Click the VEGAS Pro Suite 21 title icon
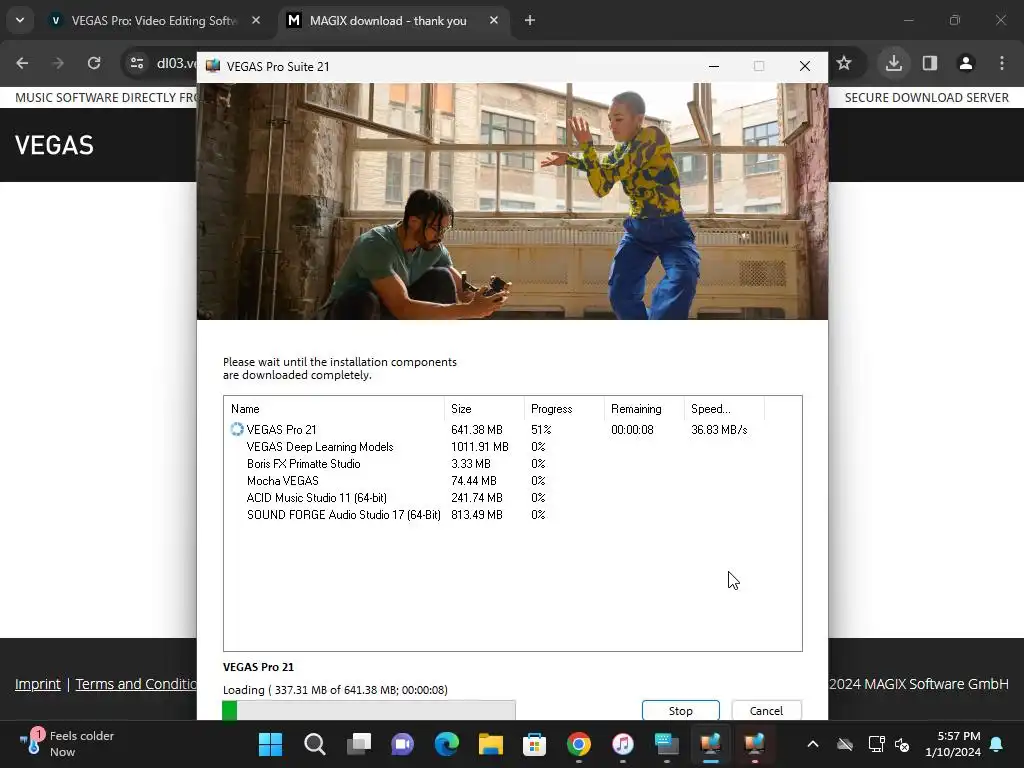Image resolution: width=1024 pixels, height=768 pixels. [213, 66]
